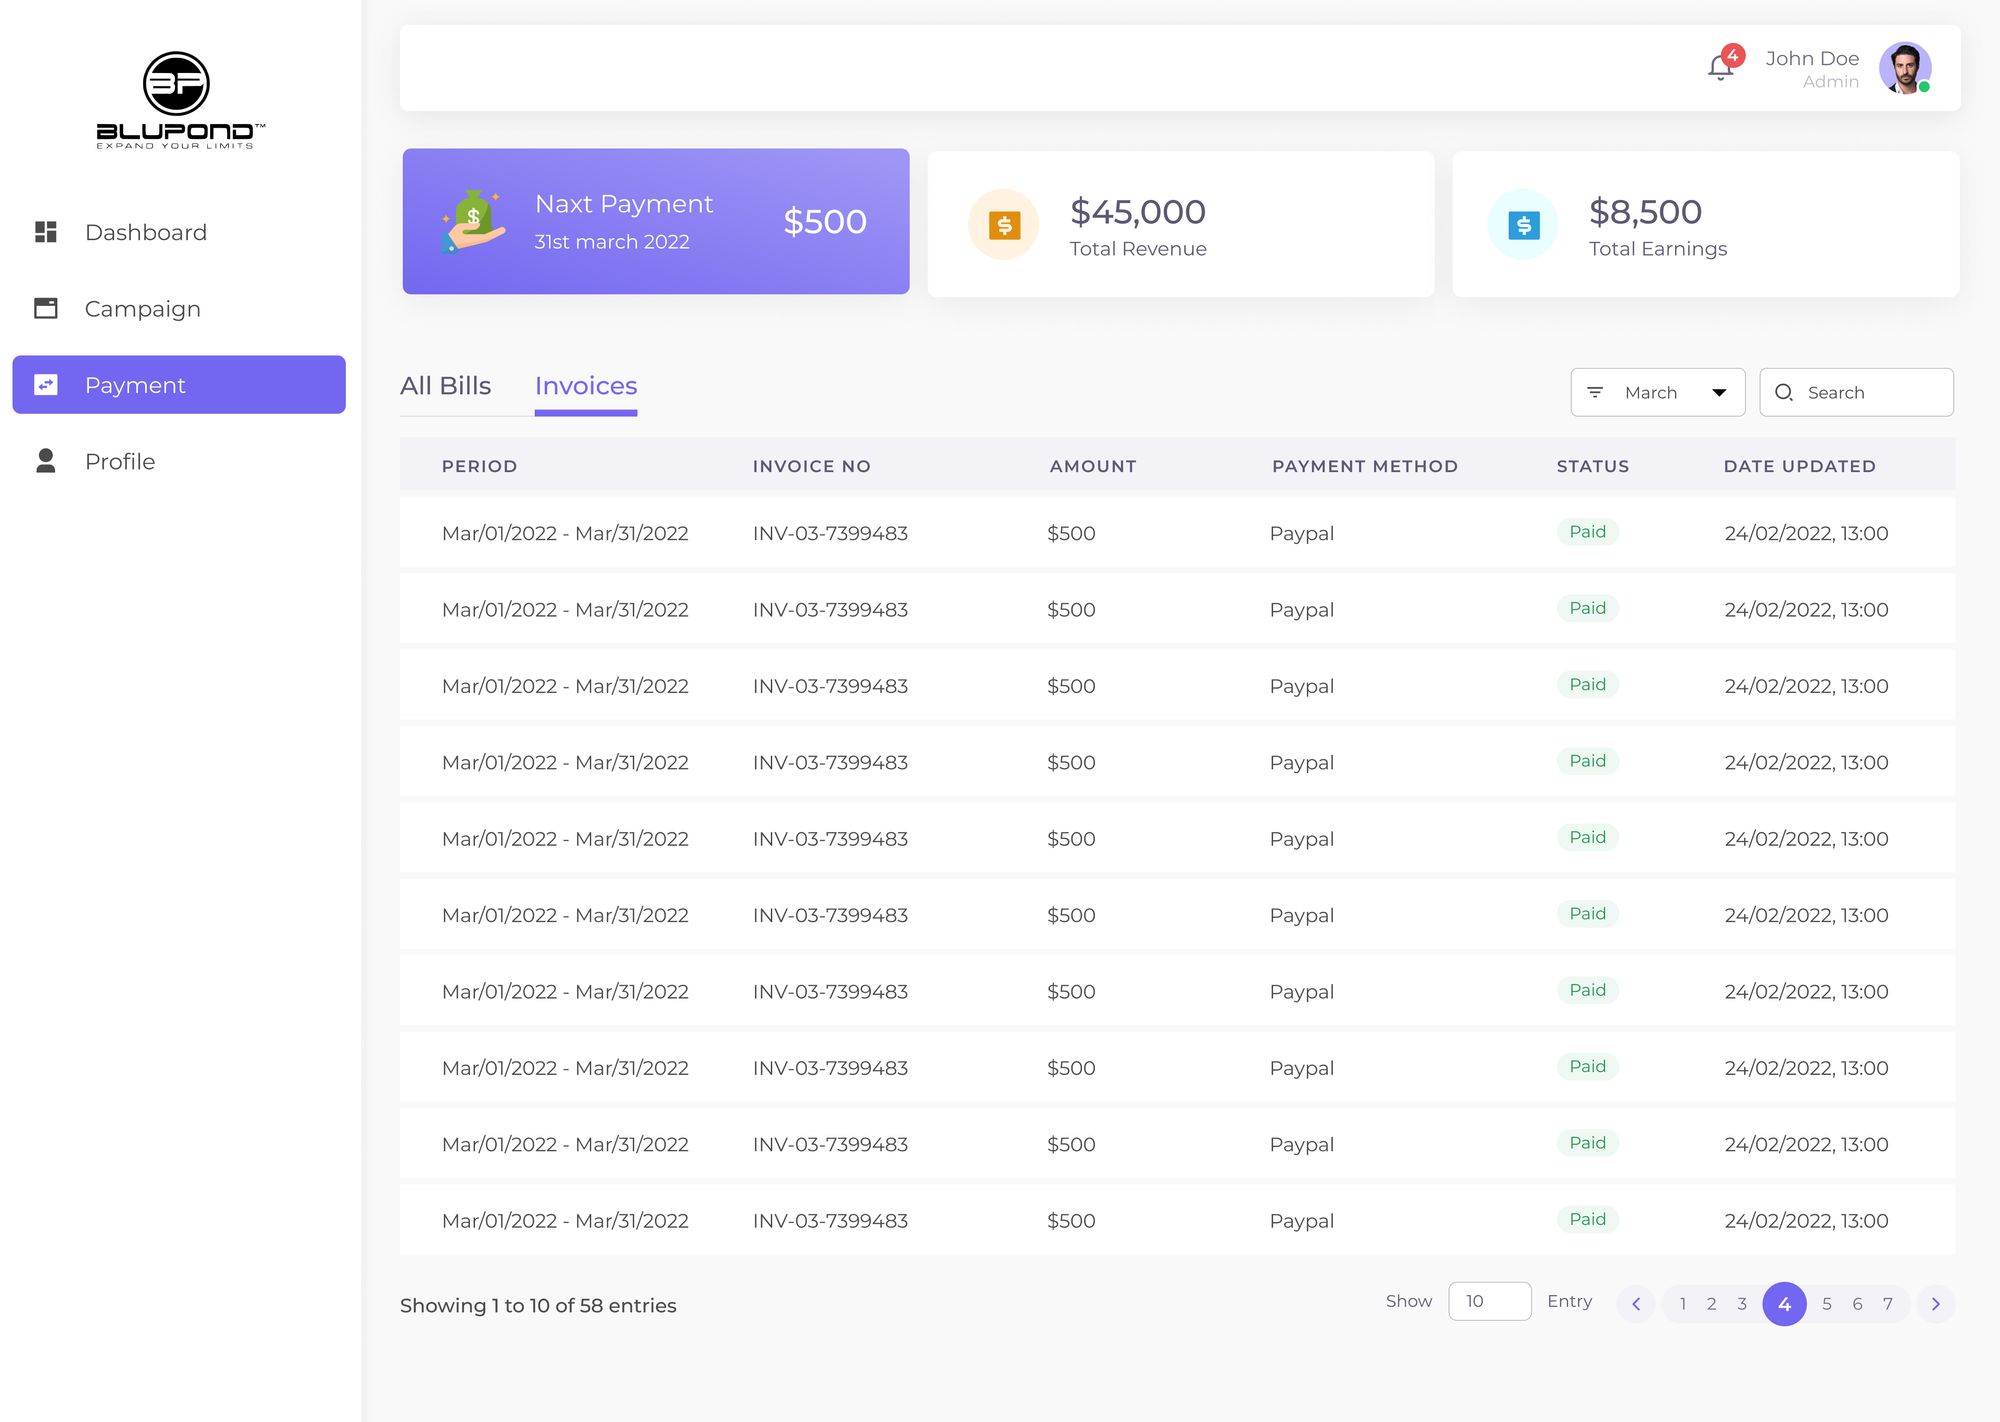Switch to the All Bills tab
This screenshot has height=1422, width=2000.
[445, 386]
